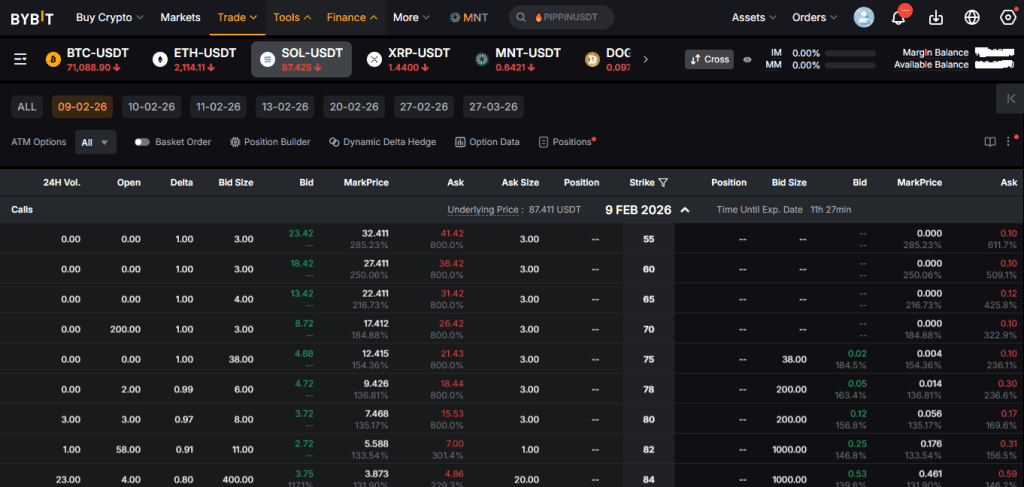The image size is (1024, 487).
Task: Expand the Tools menu
Action: [292, 18]
